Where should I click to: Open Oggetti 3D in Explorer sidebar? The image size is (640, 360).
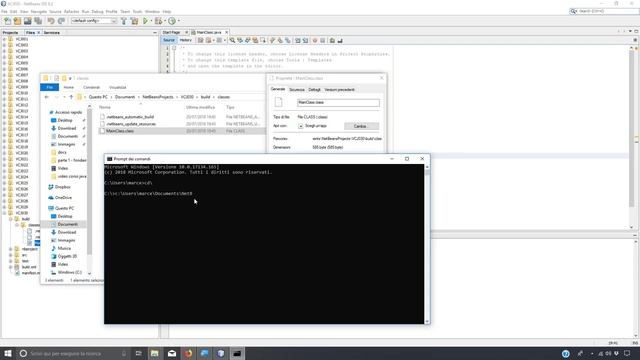pos(67,256)
